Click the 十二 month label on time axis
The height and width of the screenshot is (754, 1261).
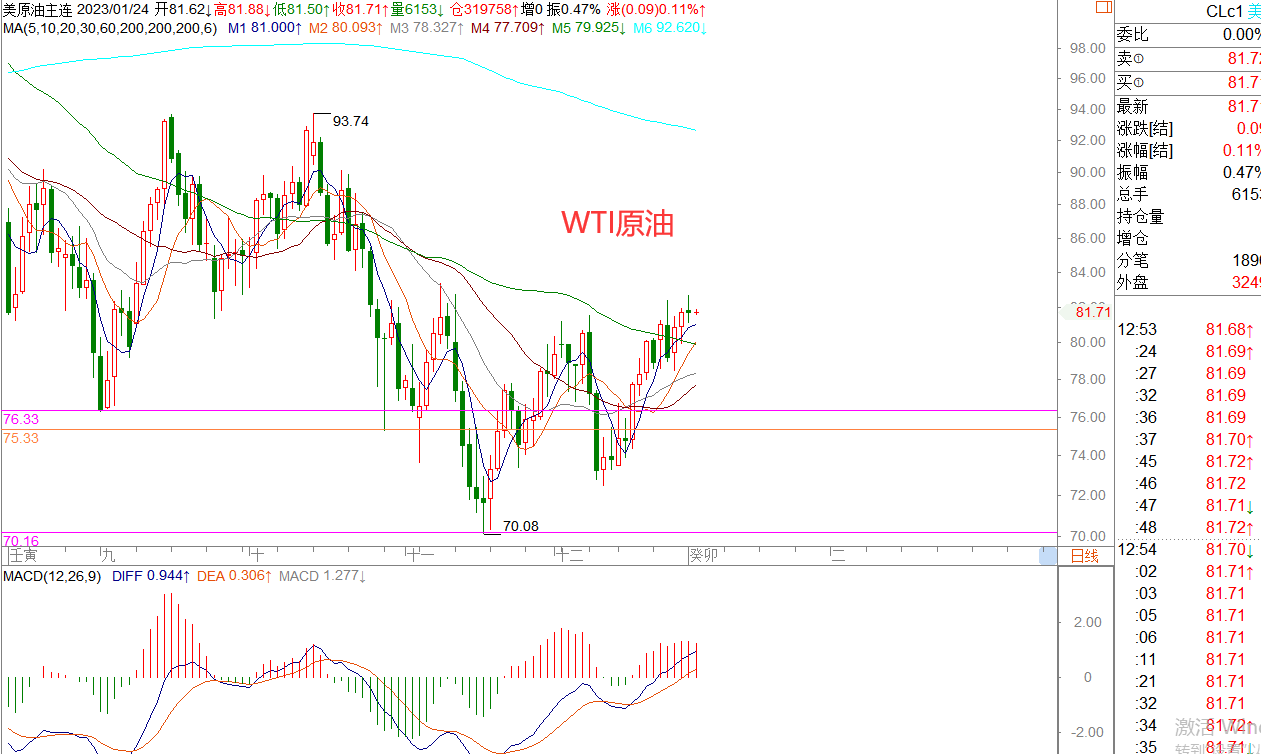567,555
